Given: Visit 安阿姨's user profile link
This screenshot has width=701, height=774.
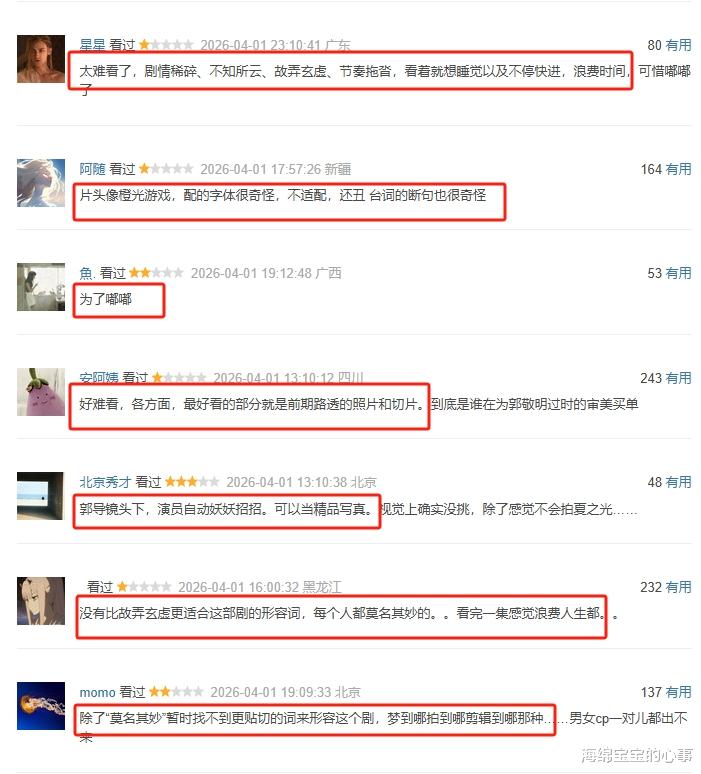Looking at the screenshot, I should tap(99, 378).
